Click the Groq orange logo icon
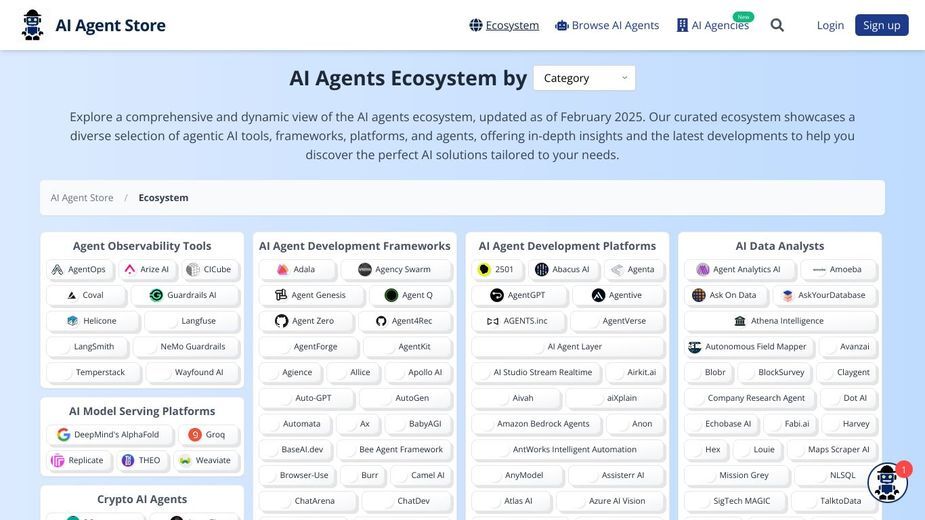The image size is (925, 520). (195, 435)
